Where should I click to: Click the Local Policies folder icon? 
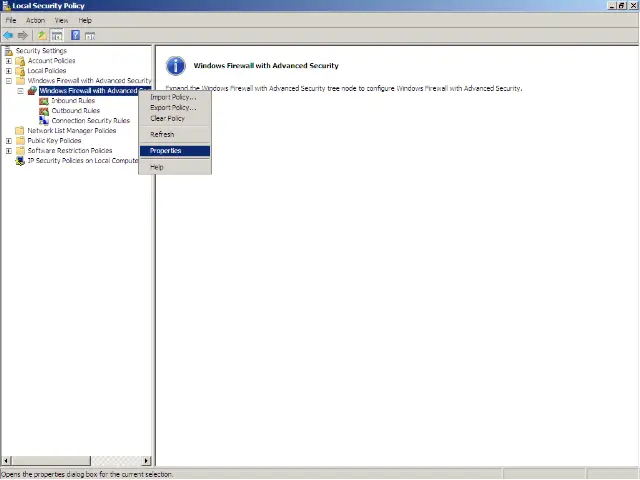click(x=20, y=71)
